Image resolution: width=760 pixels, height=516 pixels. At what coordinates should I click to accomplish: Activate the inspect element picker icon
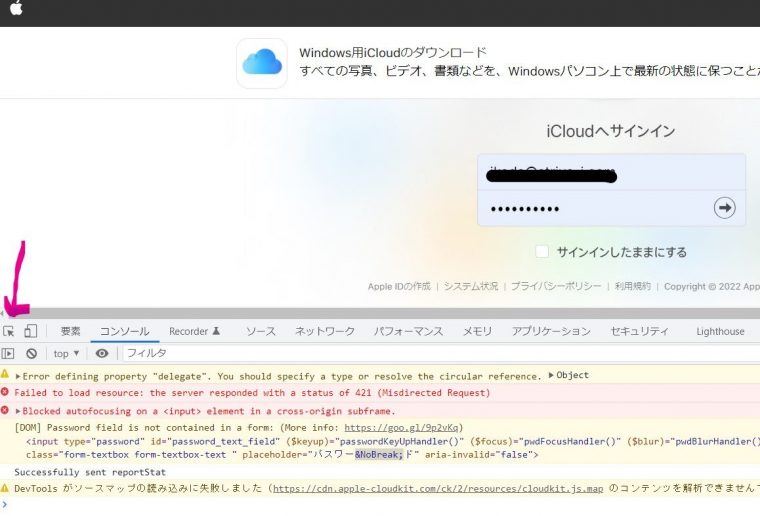tap(9, 331)
